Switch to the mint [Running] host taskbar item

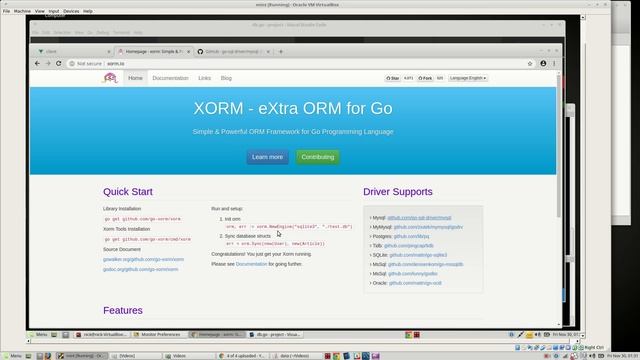82,356
